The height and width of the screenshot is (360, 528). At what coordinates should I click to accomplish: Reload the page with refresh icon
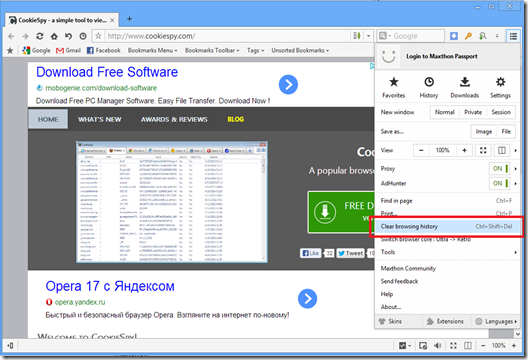coord(40,36)
